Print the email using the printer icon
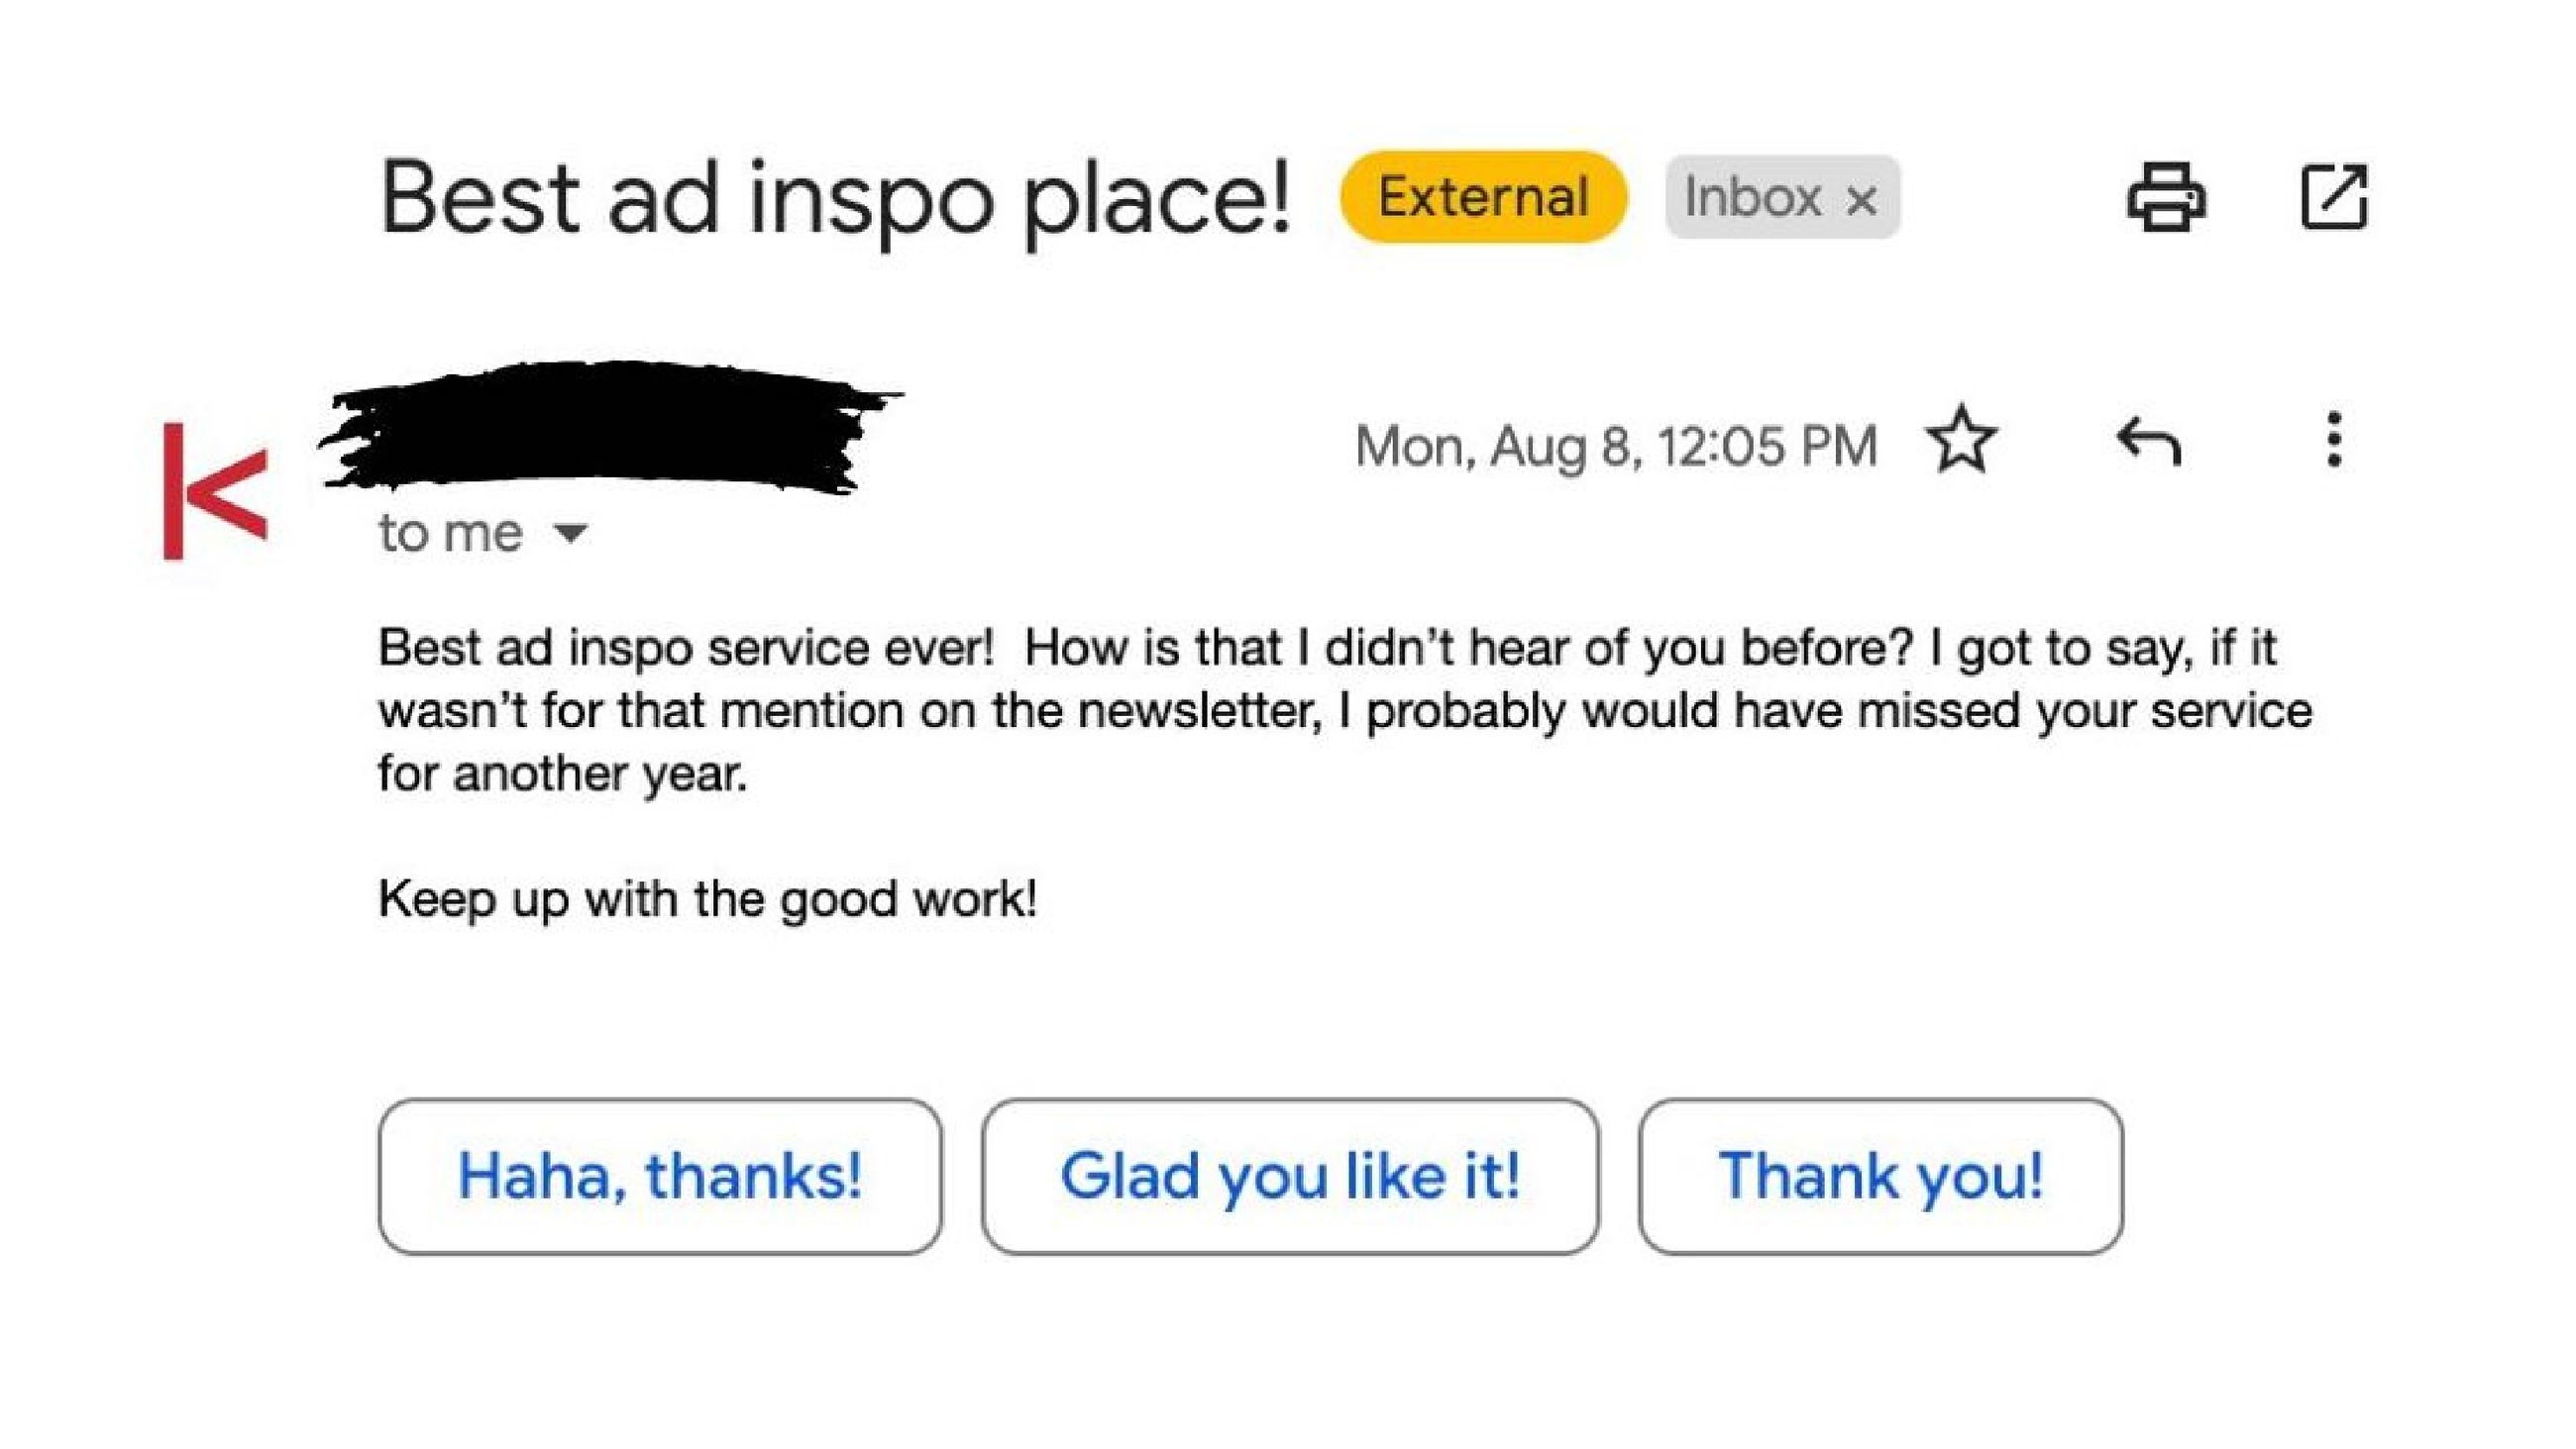Image resolution: width=2576 pixels, height=1449 pixels. 2166,197
